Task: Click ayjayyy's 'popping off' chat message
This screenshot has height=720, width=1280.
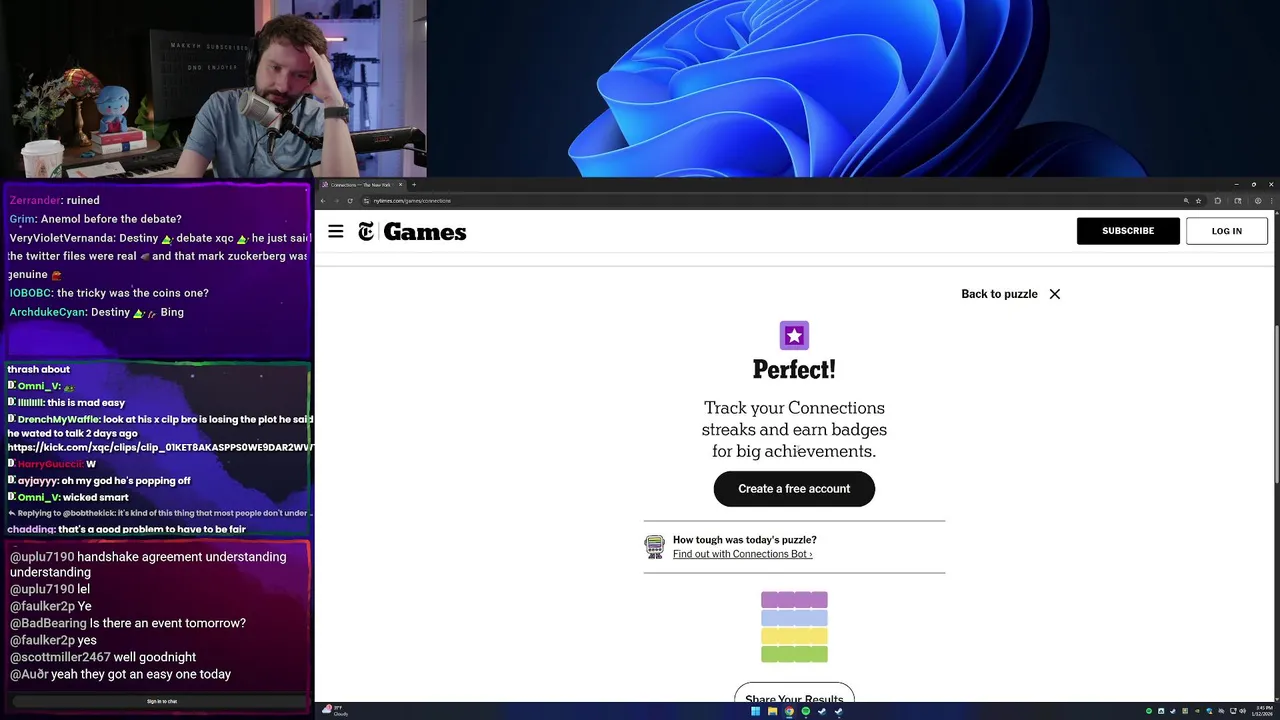Action: (x=99, y=481)
